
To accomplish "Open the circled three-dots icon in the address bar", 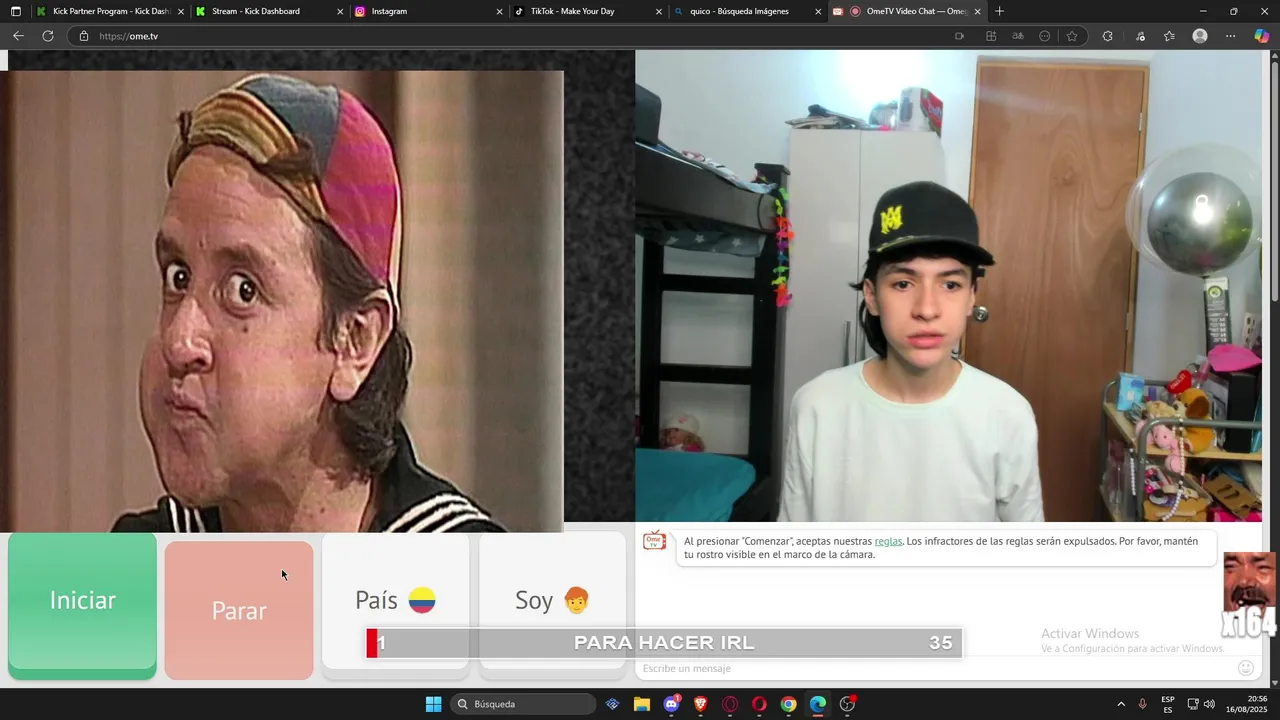I will (x=1045, y=36).
